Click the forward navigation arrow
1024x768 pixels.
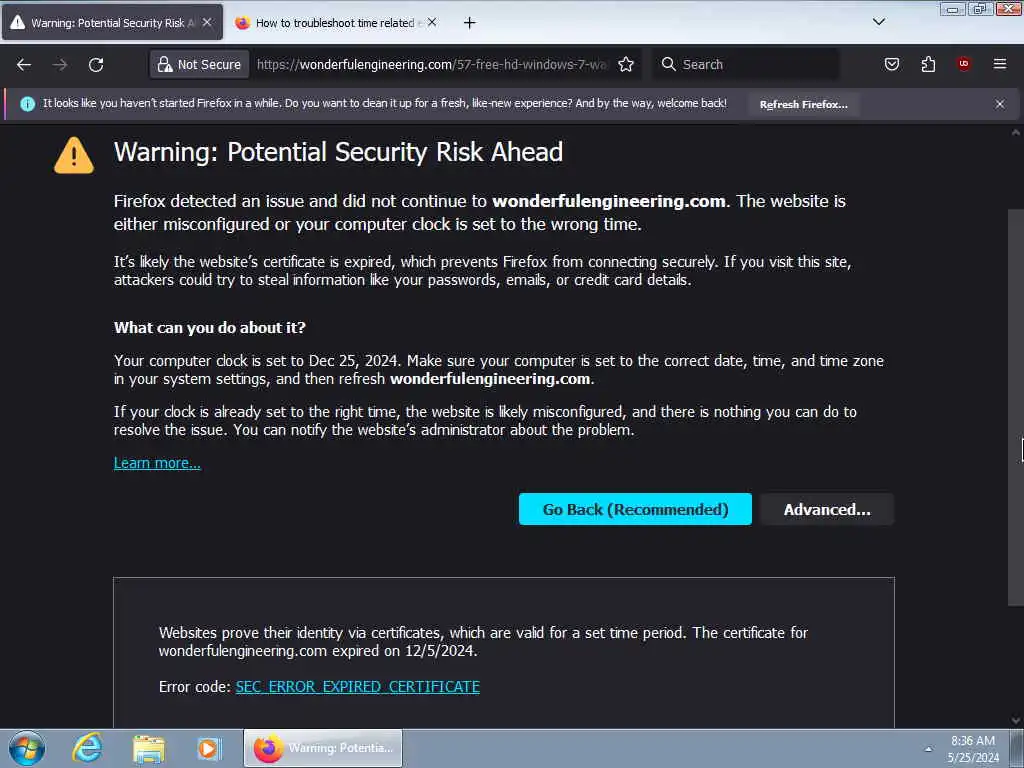click(x=60, y=65)
